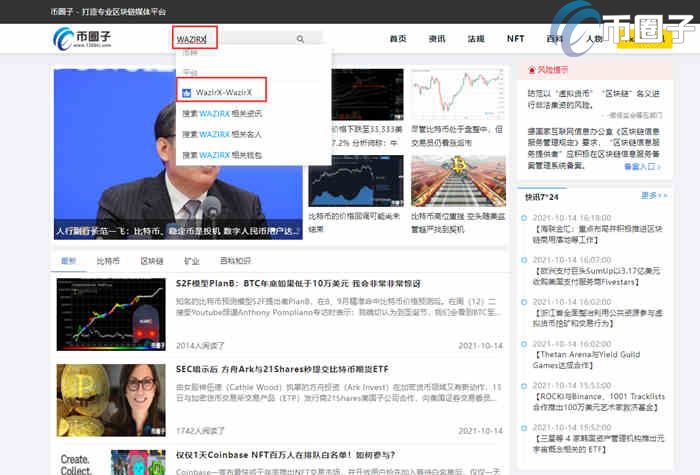
Task: Open the 尽管比特币处于盘整中 article caption
Action: (457, 136)
